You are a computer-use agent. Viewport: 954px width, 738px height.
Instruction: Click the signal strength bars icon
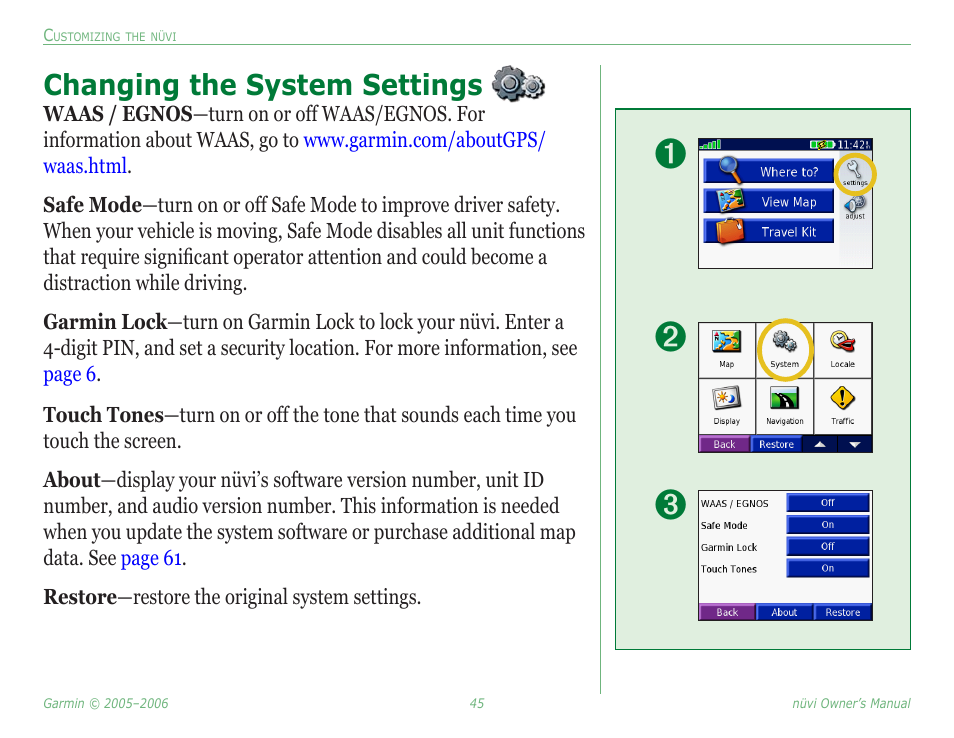click(x=711, y=144)
